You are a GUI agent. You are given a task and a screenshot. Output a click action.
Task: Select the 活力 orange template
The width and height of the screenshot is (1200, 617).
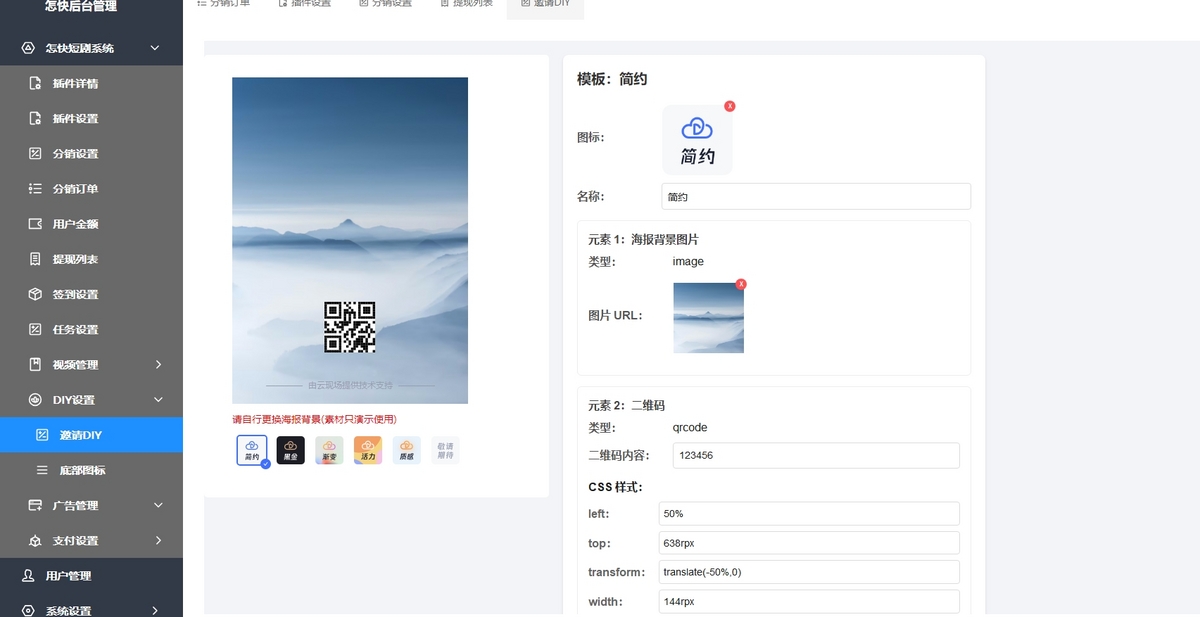(368, 450)
